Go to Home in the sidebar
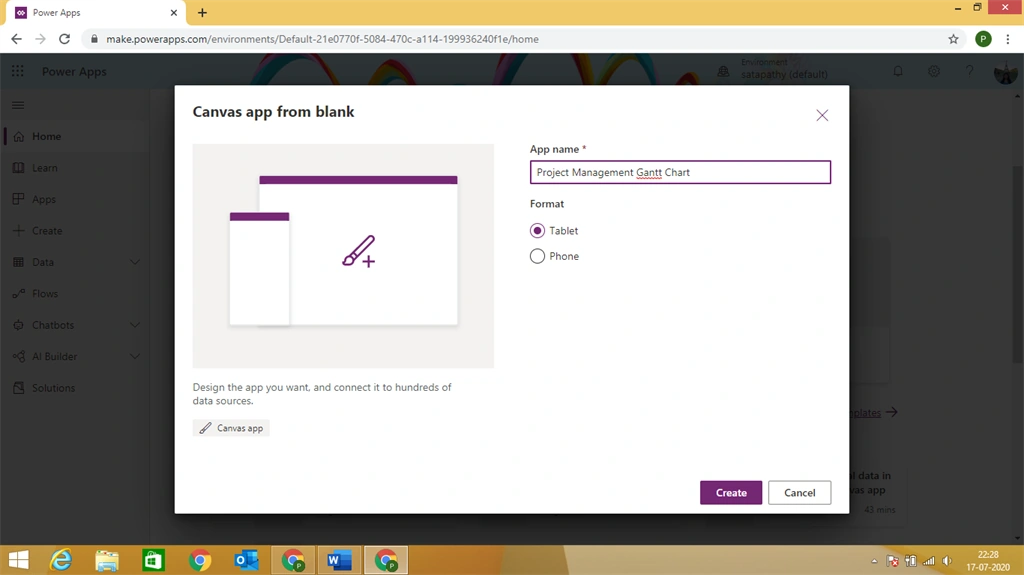The width and height of the screenshot is (1024, 575). coord(46,137)
